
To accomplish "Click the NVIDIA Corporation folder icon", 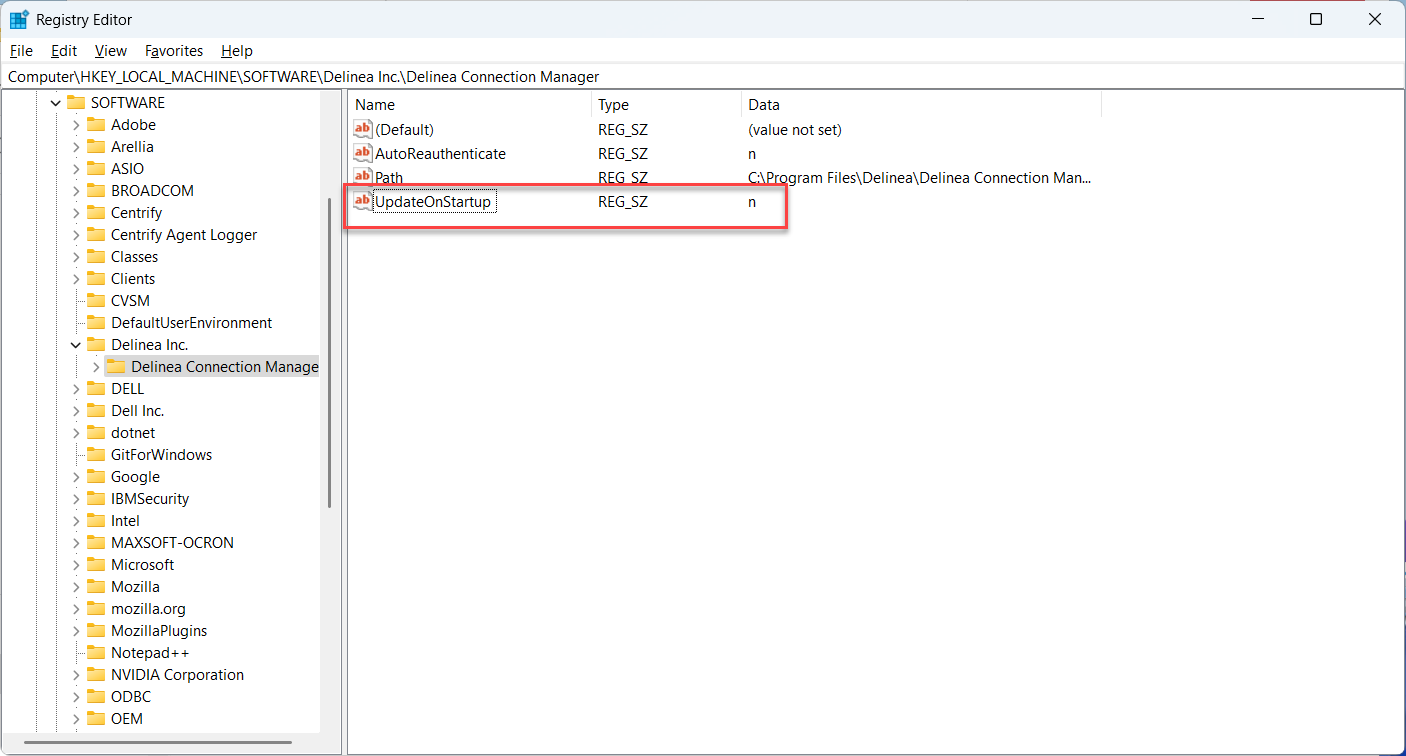I will [x=96, y=675].
